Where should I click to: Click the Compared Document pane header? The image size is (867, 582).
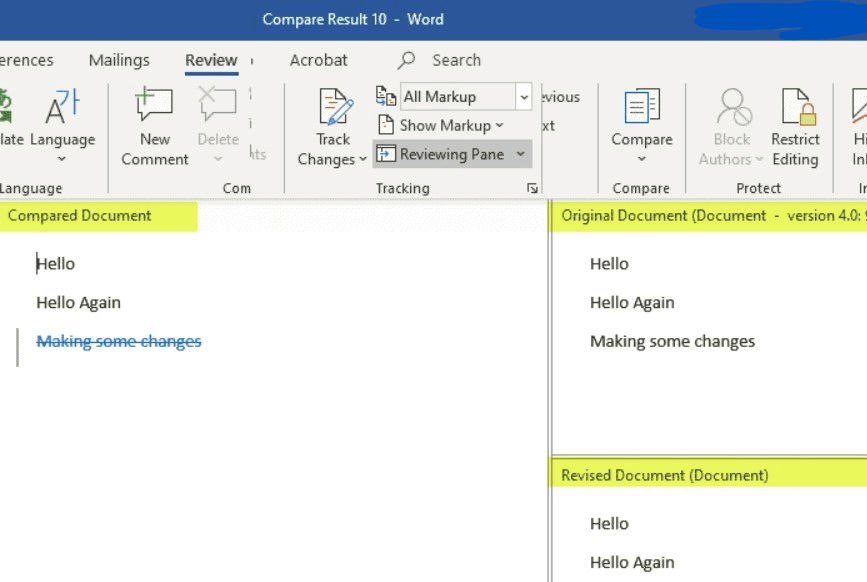click(x=98, y=216)
